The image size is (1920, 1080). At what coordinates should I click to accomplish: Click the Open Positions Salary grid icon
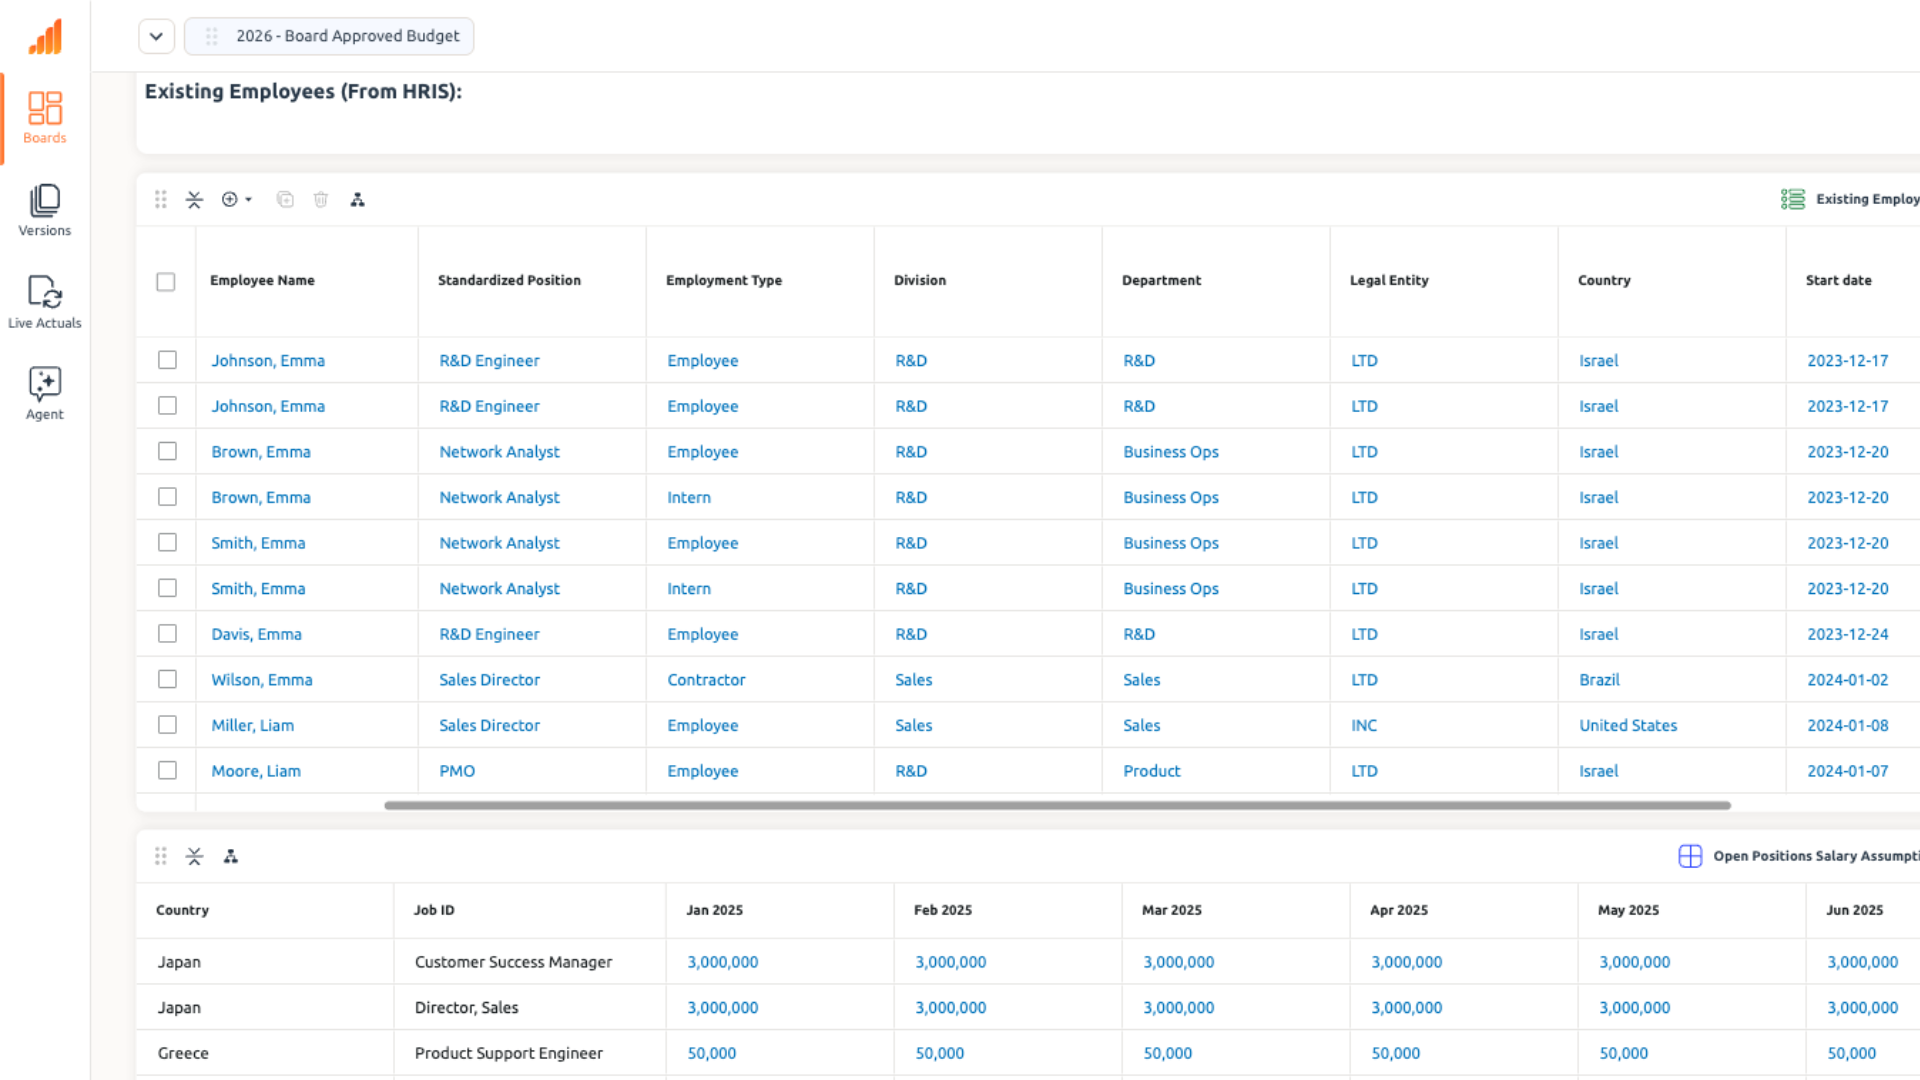1690,856
